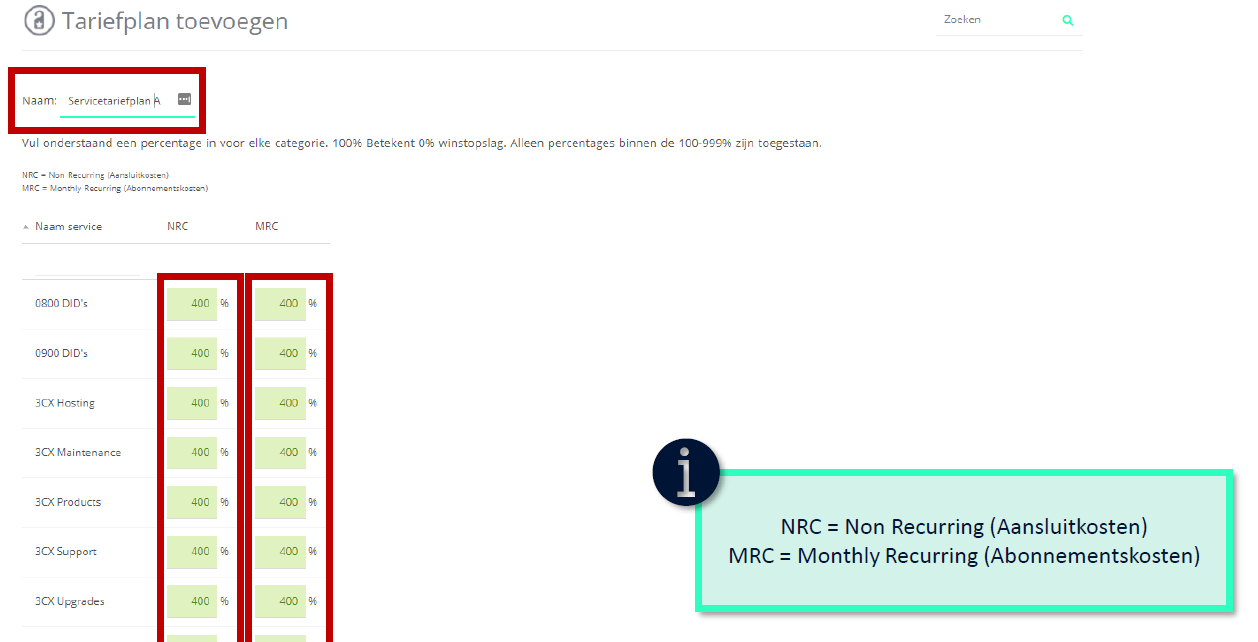Click the small NRC = Non Recurring legend line
Viewport: 1258px width, 642px height.
pyautogui.click(x=95, y=175)
